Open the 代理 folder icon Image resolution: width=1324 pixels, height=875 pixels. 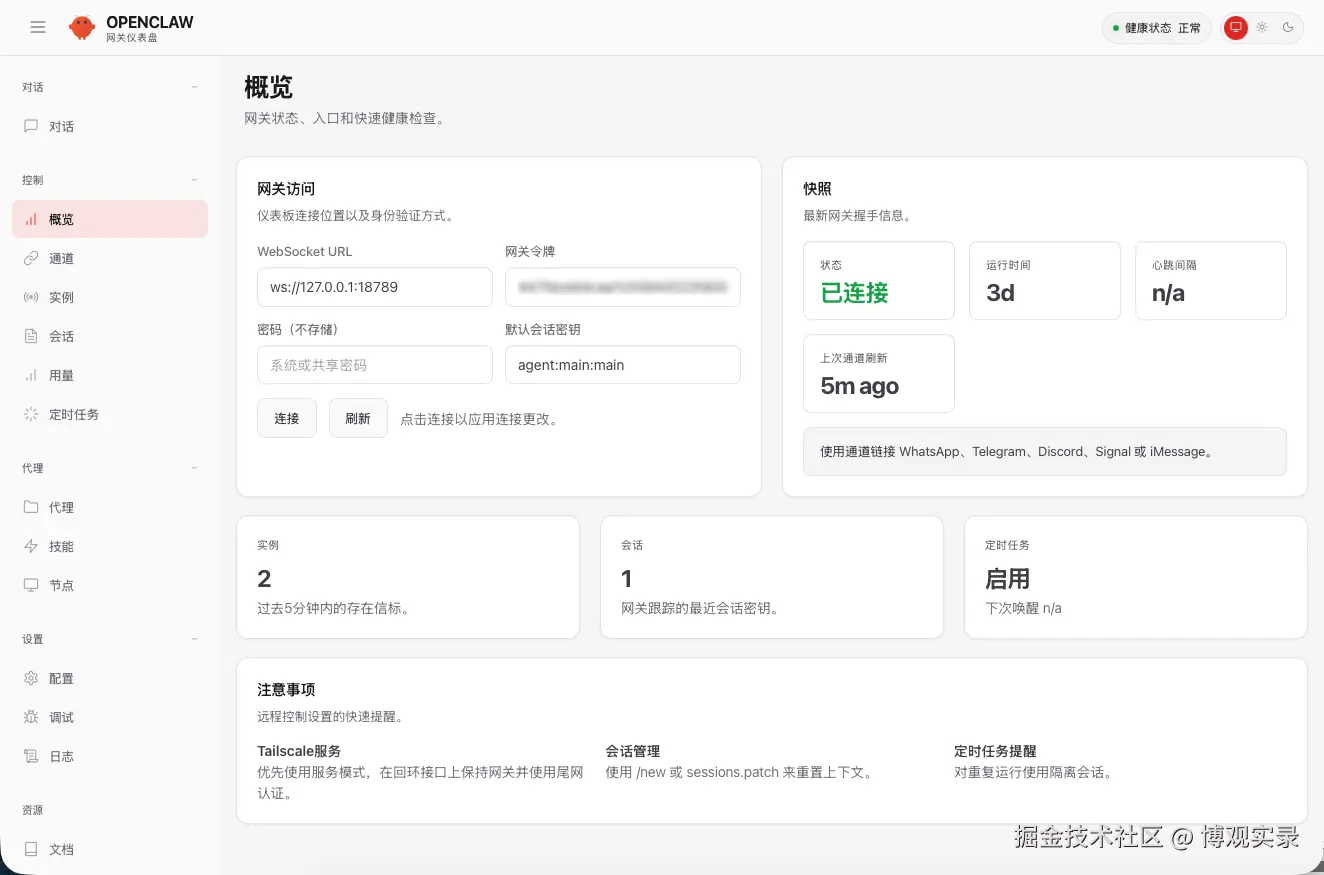tap(31, 507)
